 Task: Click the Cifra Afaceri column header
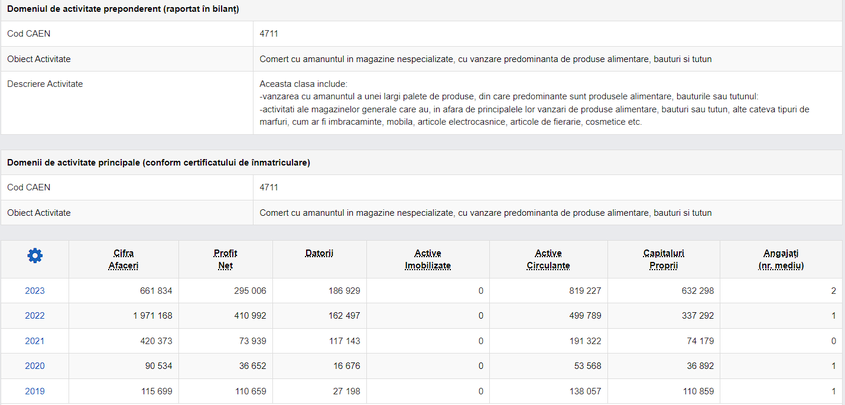tap(124, 258)
